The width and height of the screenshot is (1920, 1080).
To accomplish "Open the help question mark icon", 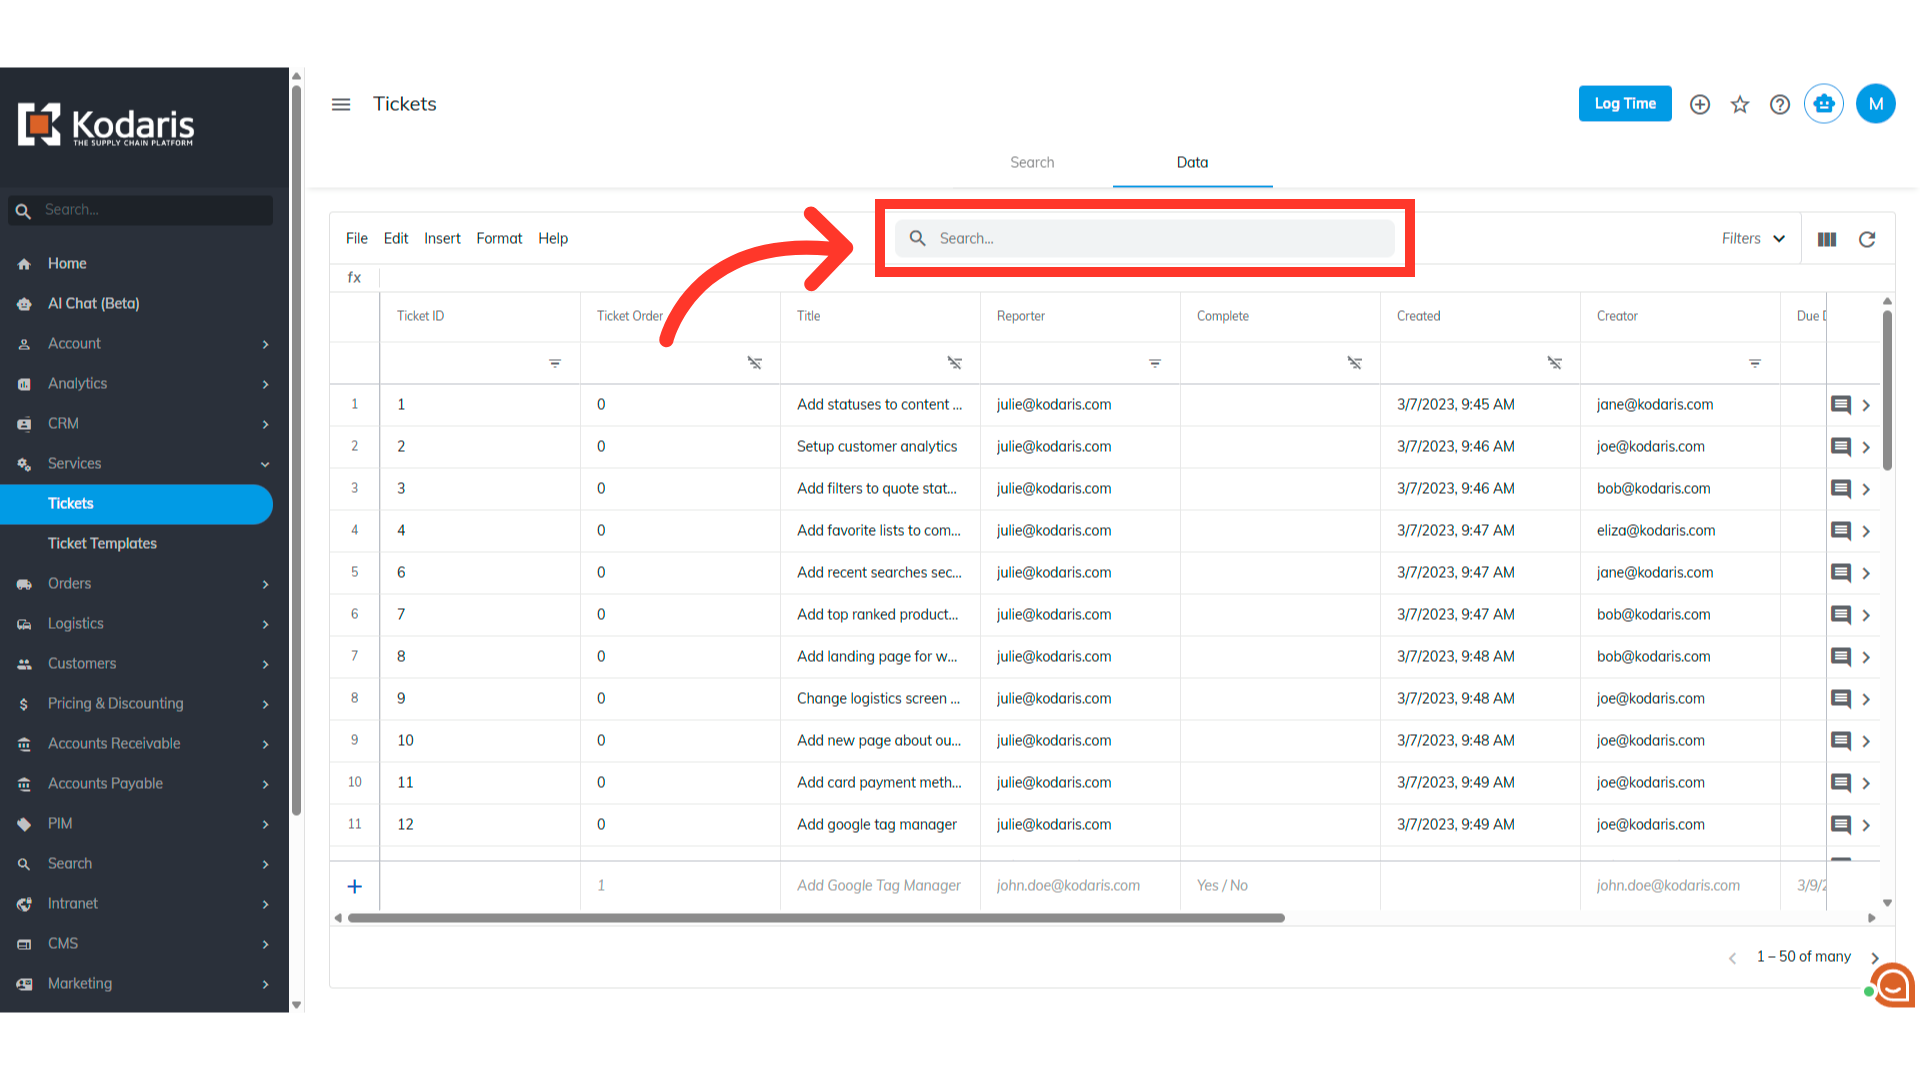I will pyautogui.click(x=1780, y=104).
